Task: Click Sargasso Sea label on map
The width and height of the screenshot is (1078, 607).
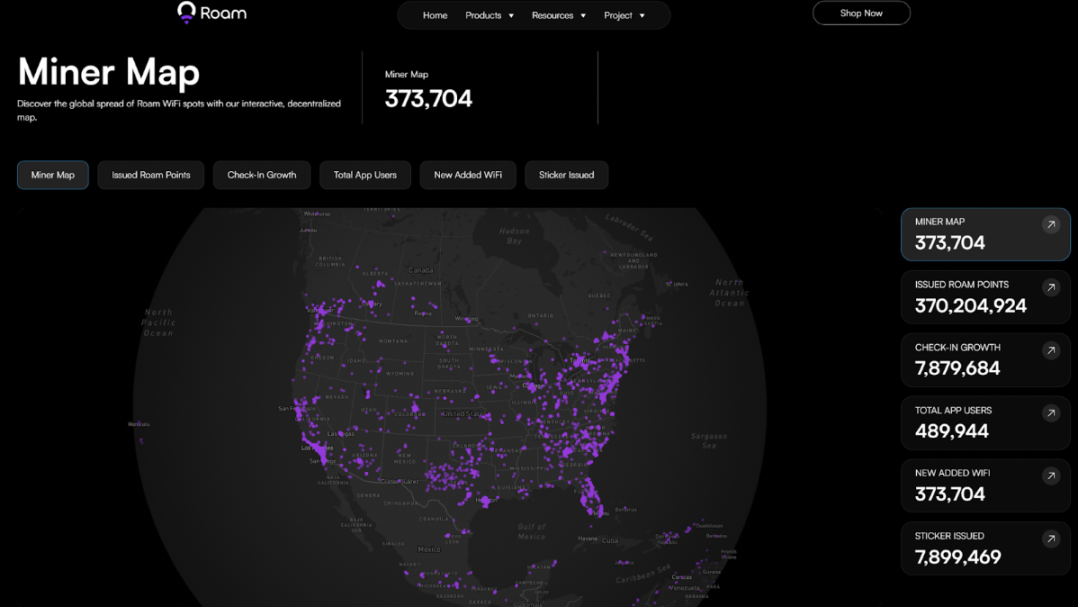Action: click(x=709, y=441)
